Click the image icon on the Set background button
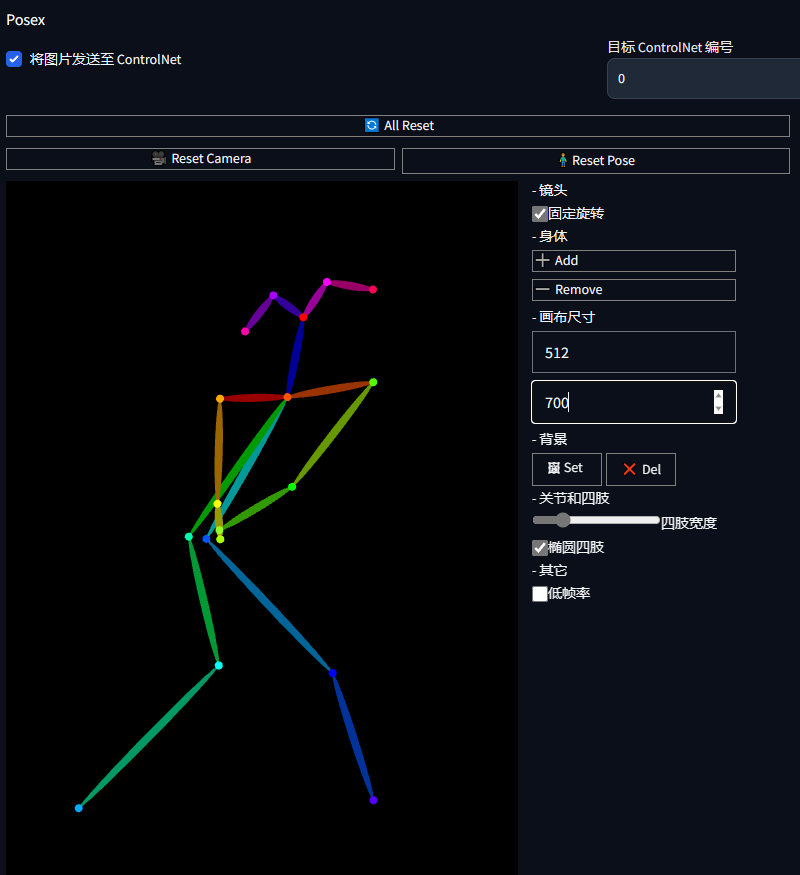 (554, 468)
